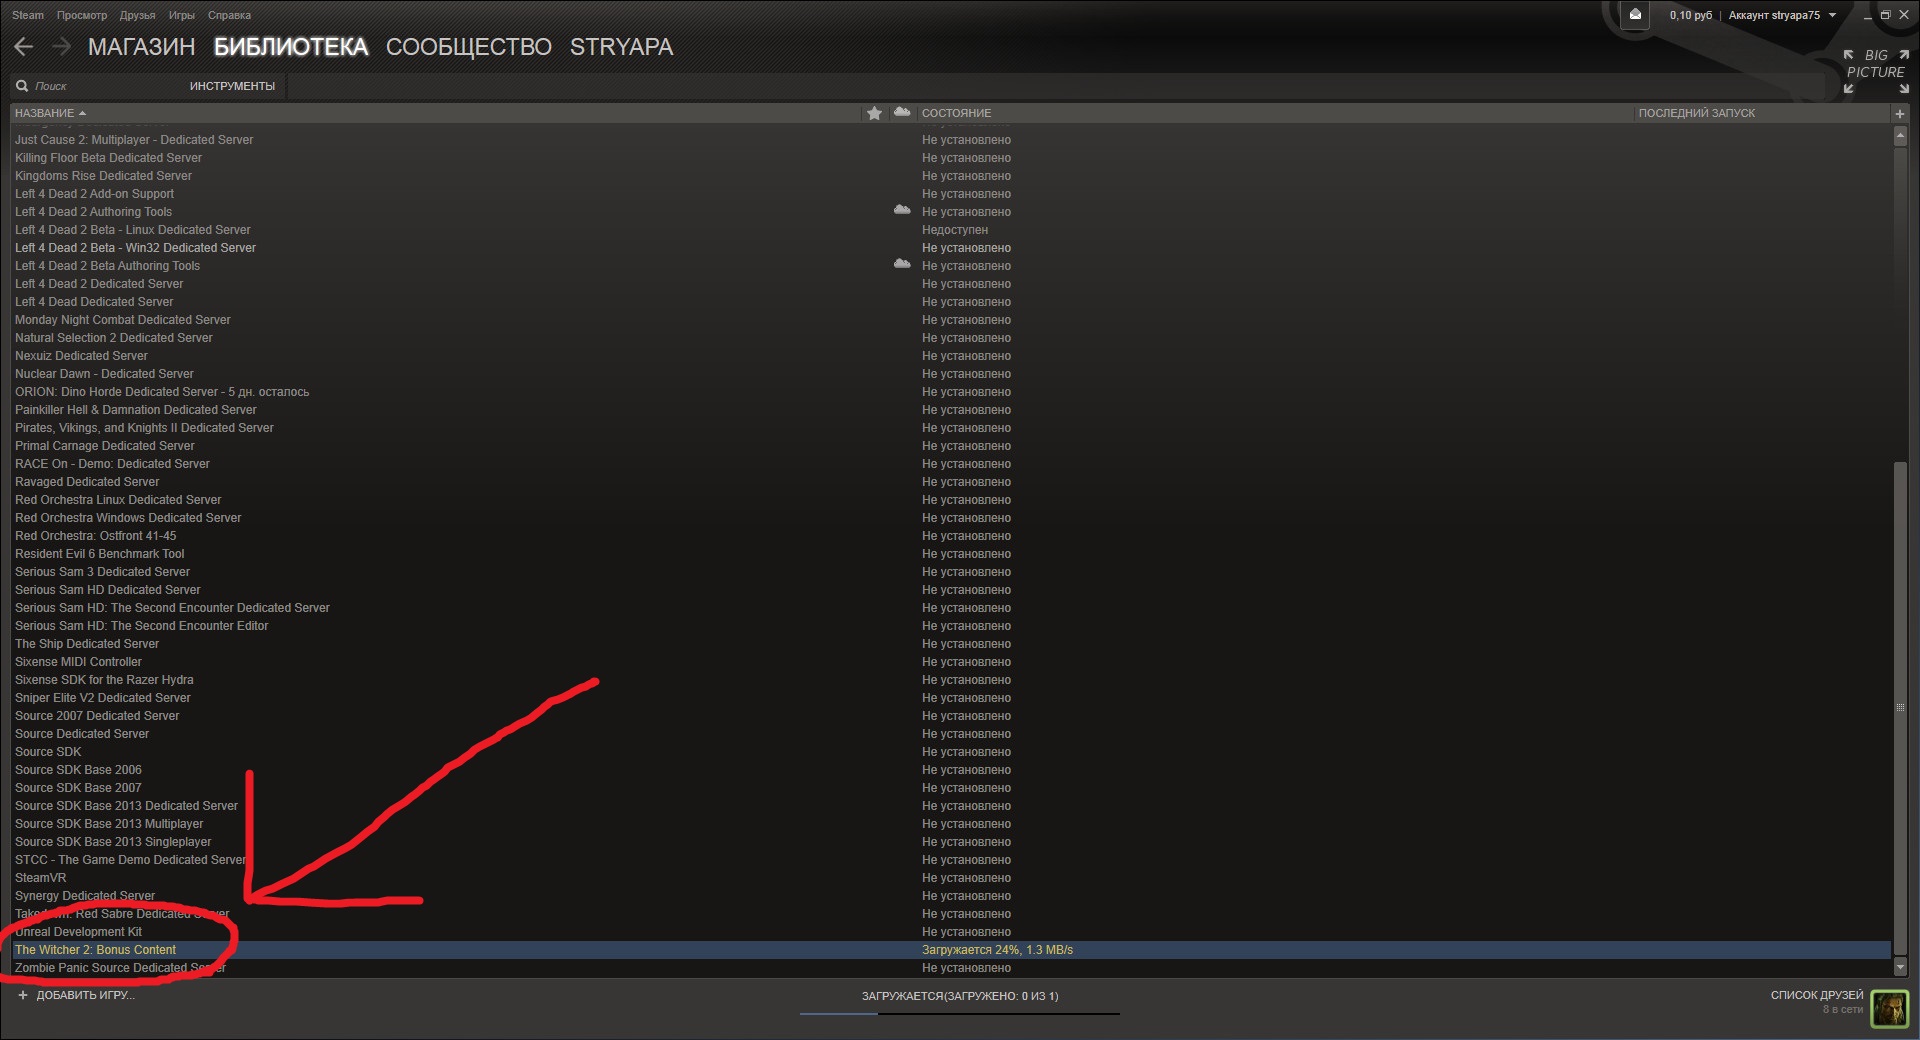Image resolution: width=1920 pixels, height=1040 pixels.
Task: Select Just Cause 2: Multiplayer - Dedicated Server
Action: [134, 140]
